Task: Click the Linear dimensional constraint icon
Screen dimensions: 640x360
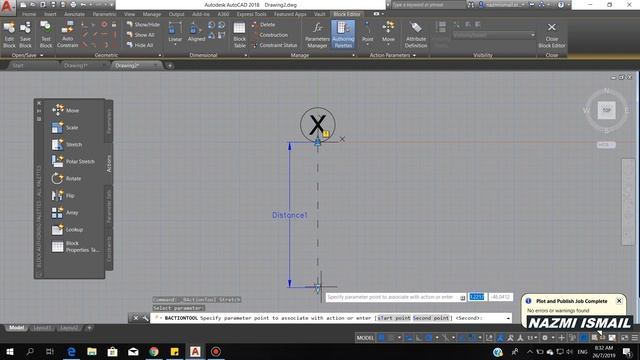Action: click(x=175, y=33)
